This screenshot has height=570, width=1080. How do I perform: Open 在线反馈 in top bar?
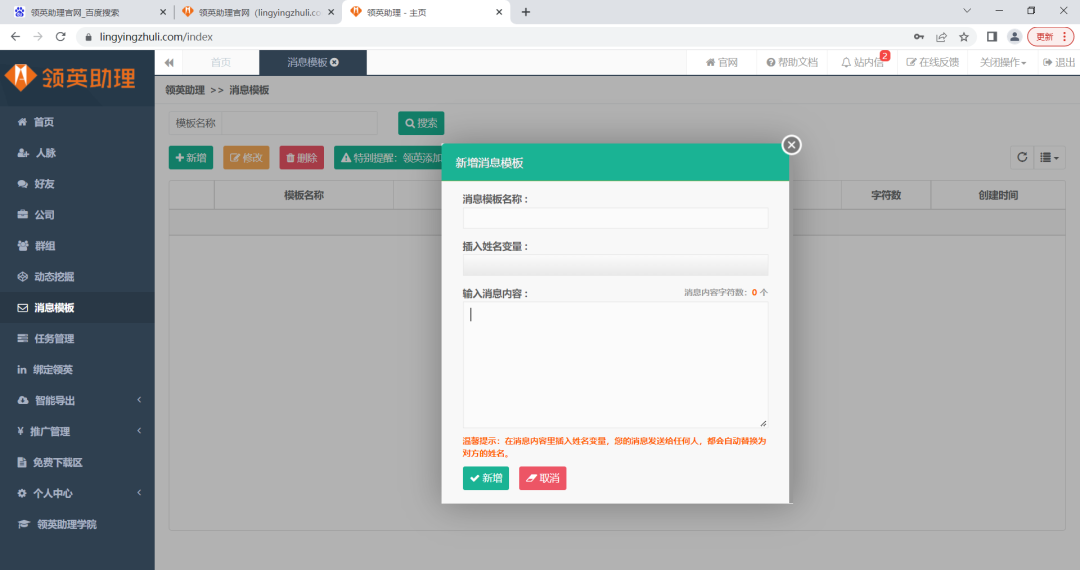[933, 63]
